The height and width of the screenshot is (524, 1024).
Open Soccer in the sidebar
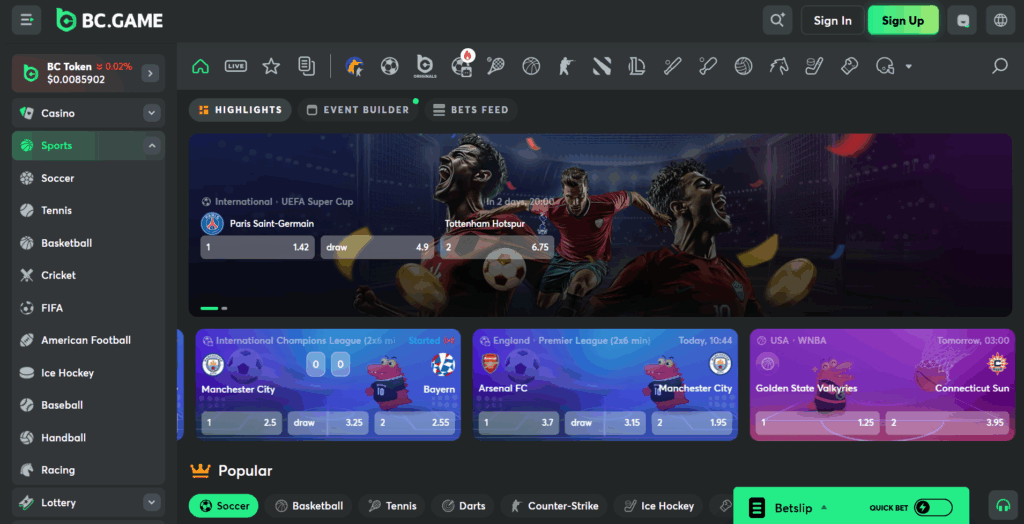[x=88, y=178]
